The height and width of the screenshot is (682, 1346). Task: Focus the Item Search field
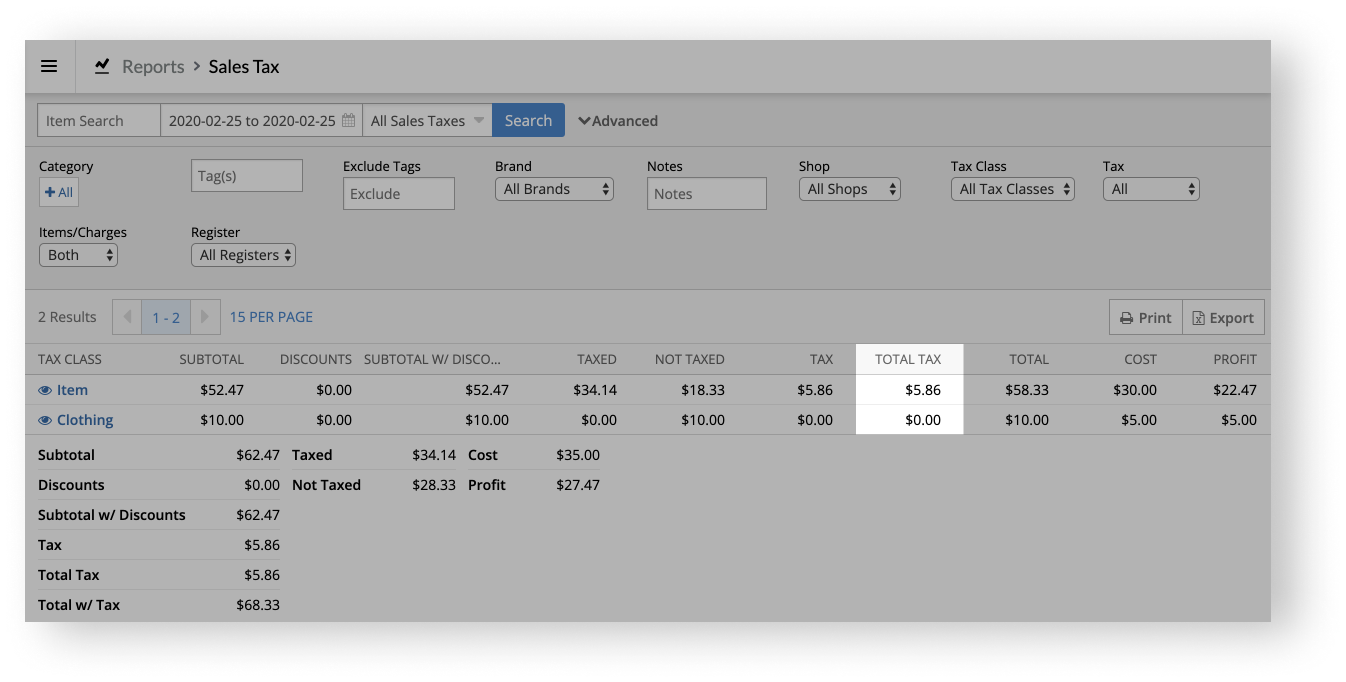coord(99,121)
